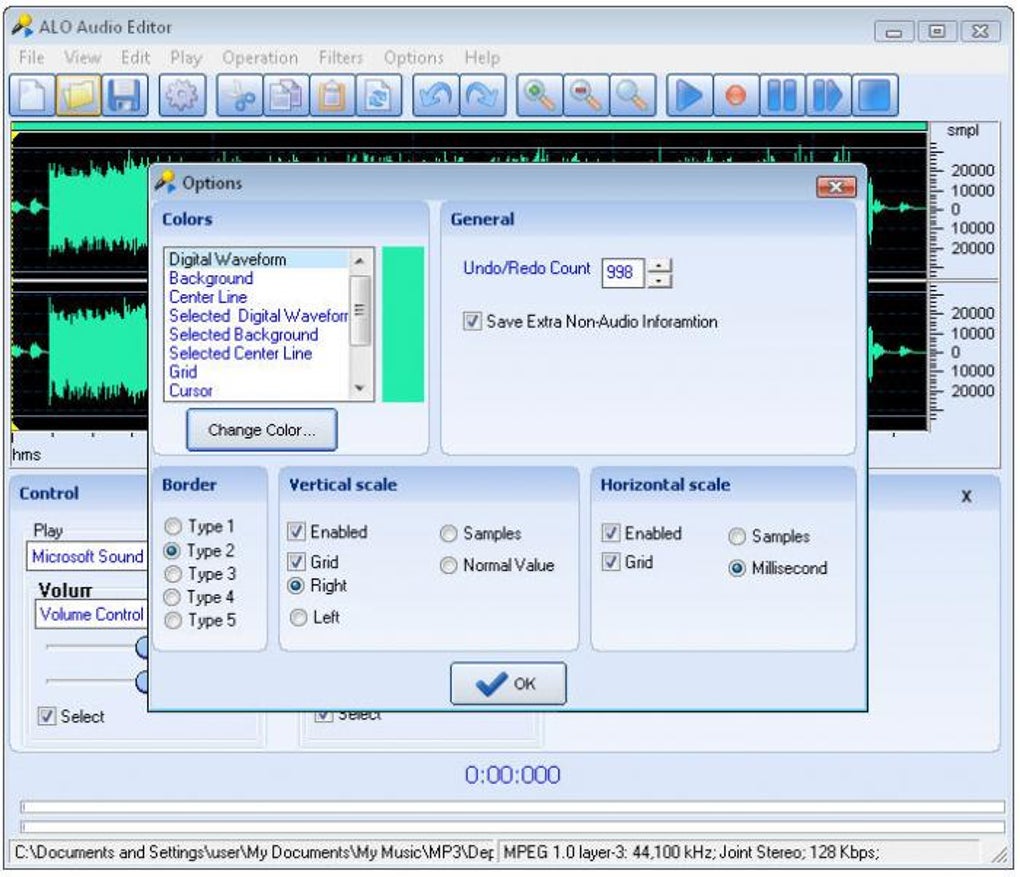Enable Samples for the horizontal scale
The image size is (1020, 877).
coord(737,536)
